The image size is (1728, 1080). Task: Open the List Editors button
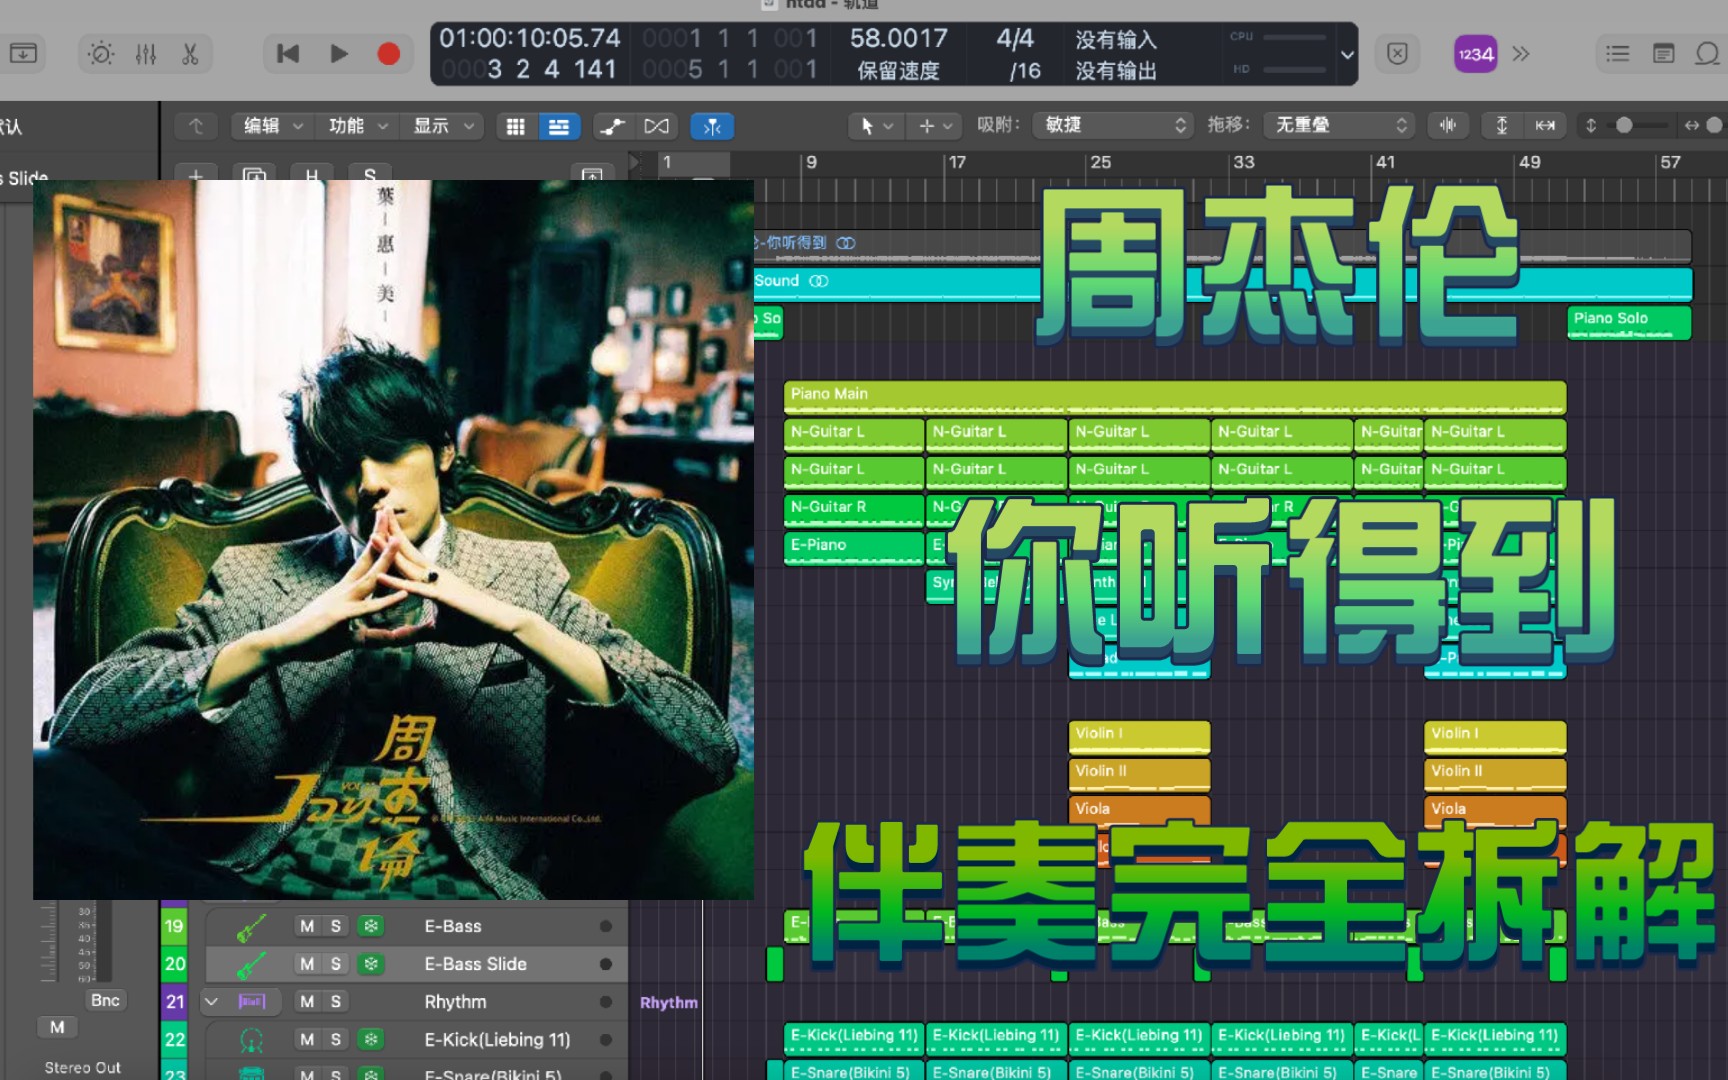1617,54
